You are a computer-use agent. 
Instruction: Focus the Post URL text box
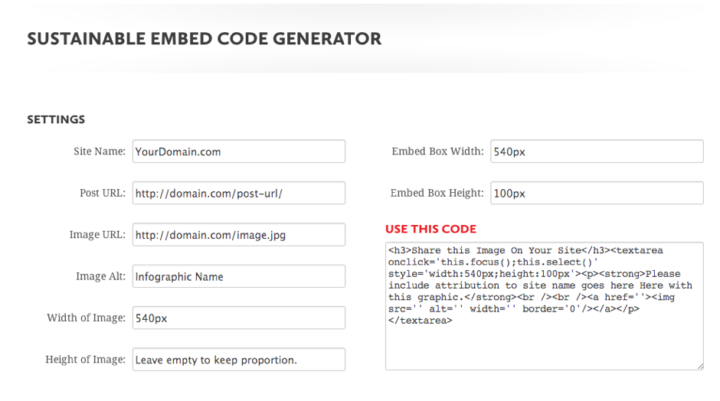(239, 193)
